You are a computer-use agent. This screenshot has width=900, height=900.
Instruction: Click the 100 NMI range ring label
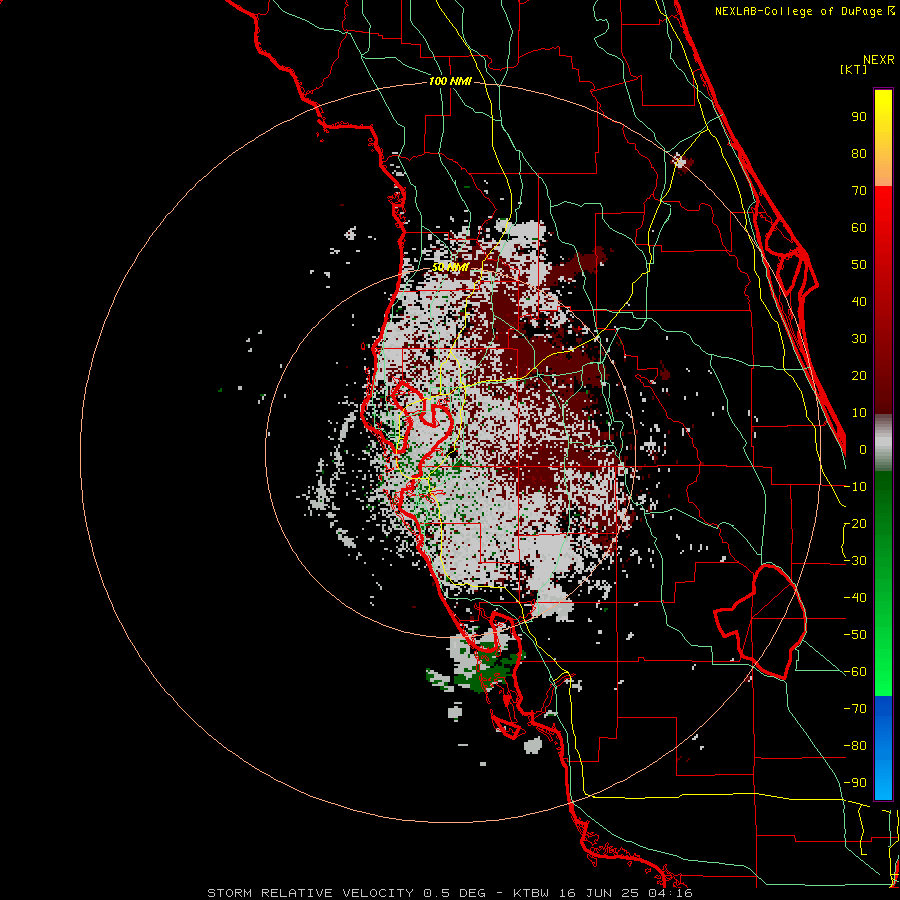[x=450, y=82]
